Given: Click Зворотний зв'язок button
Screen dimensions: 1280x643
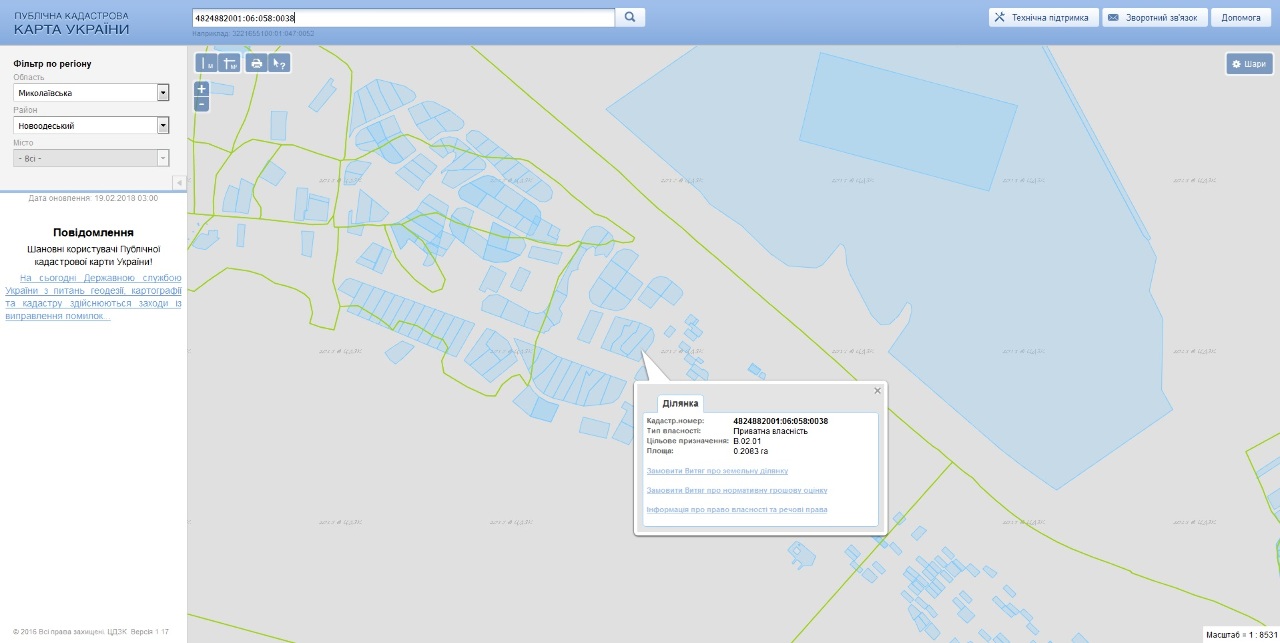Looking at the screenshot, I should (x=1155, y=18).
